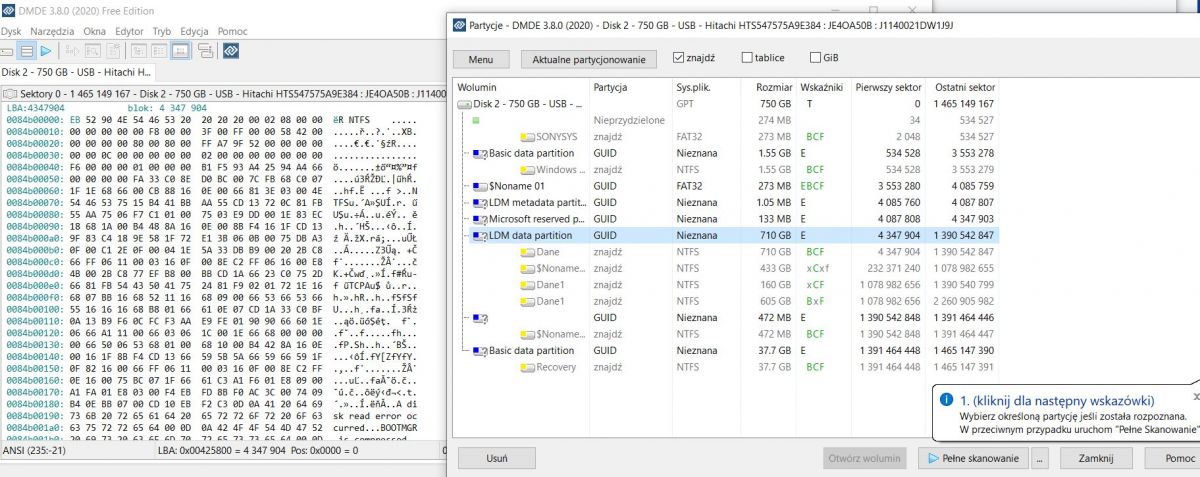Image resolution: width=1200 pixels, height=477 pixels.
Task: Click the LDM data partition icon
Action: coord(478,236)
